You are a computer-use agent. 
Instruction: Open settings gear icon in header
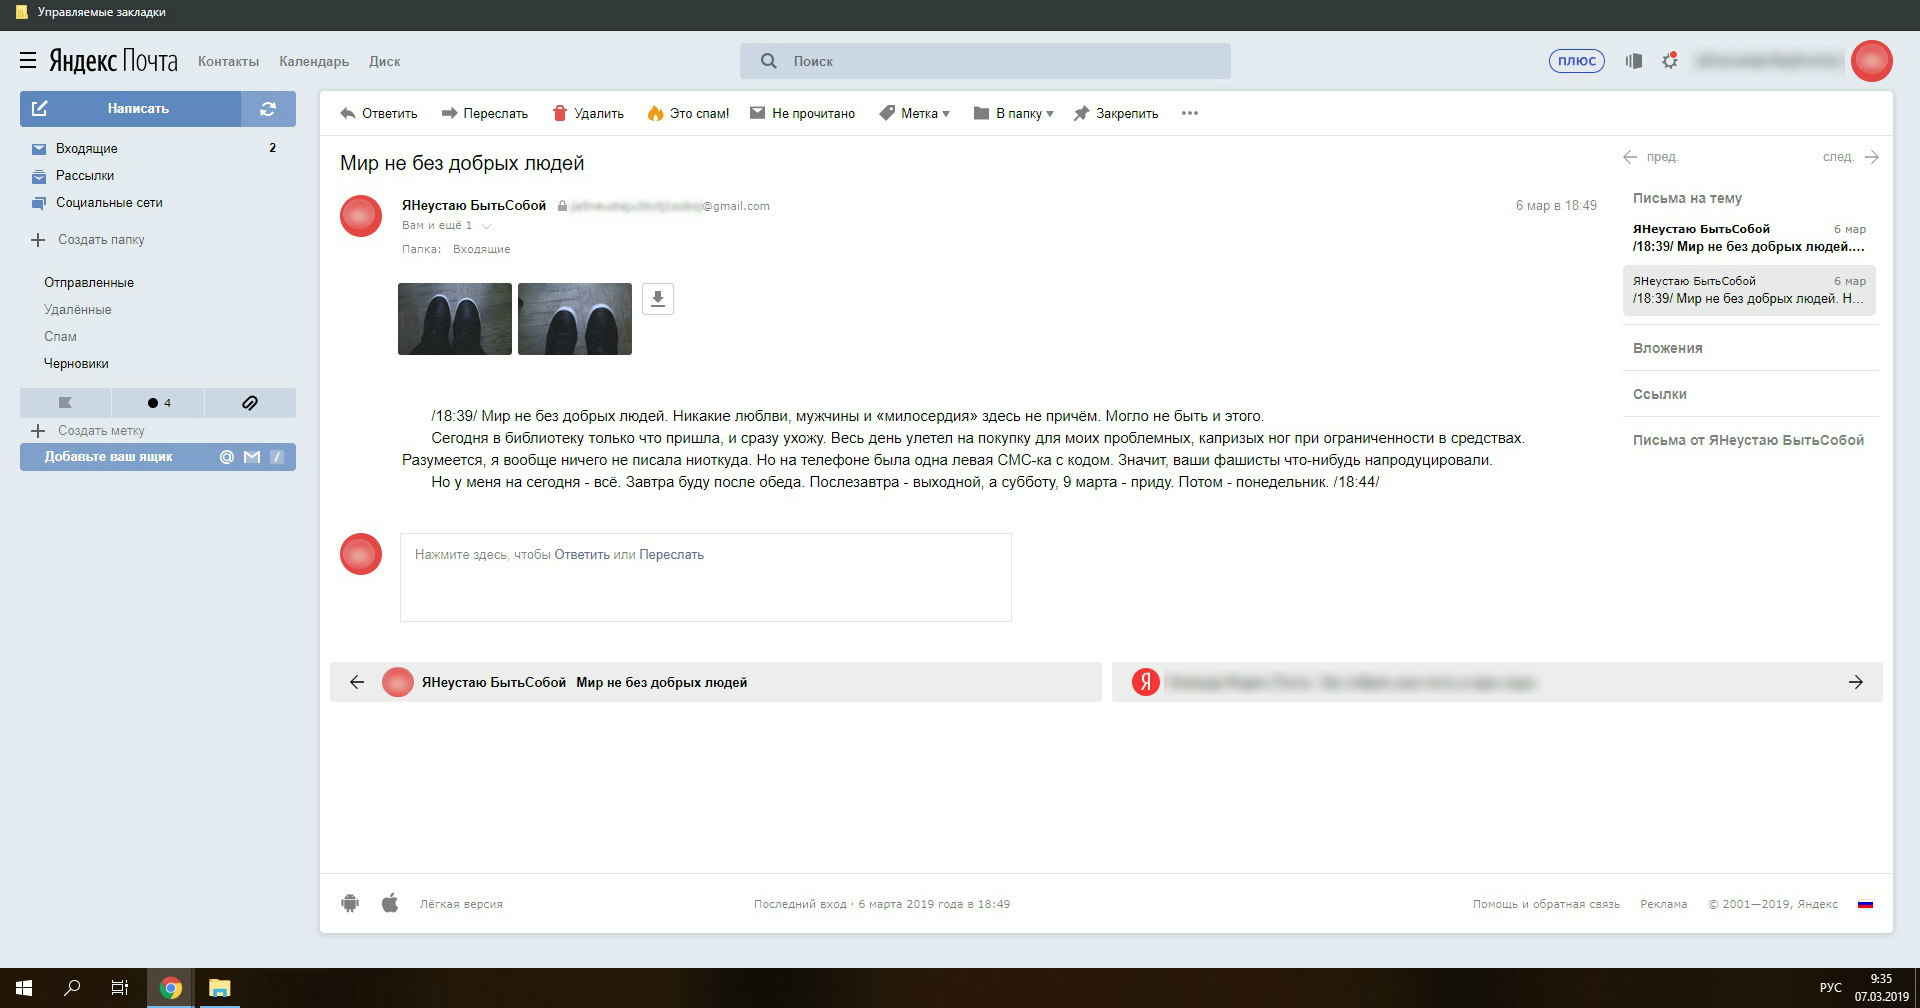pyautogui.click(x=1669, y=61)
